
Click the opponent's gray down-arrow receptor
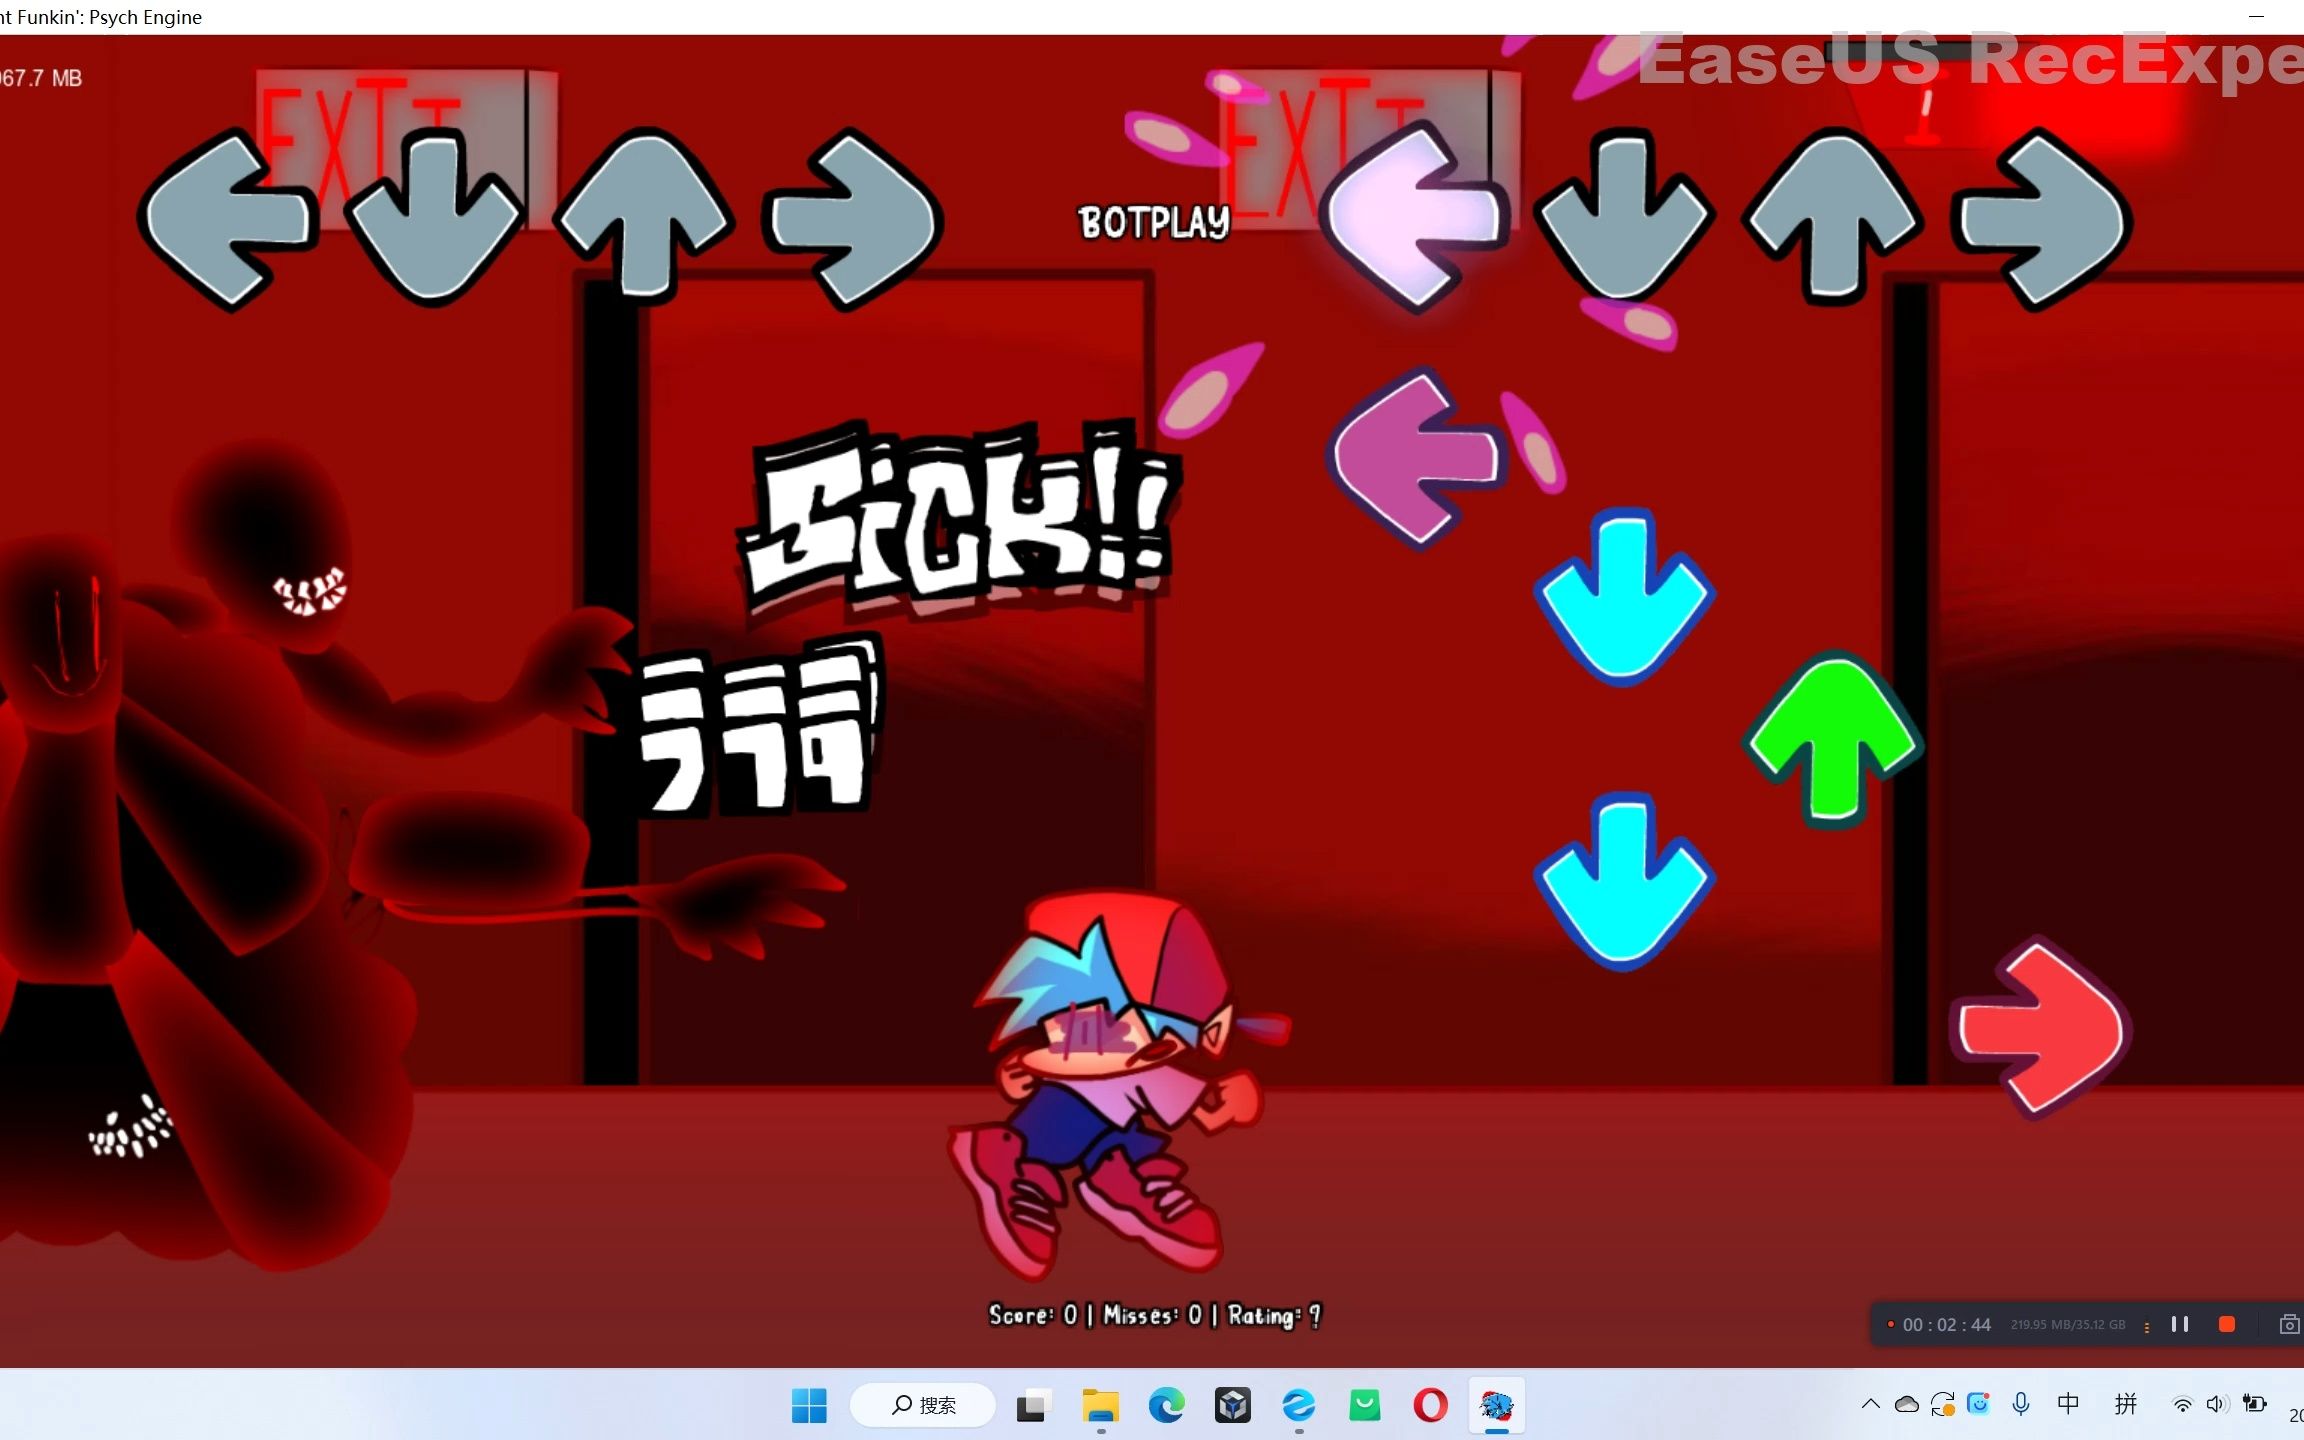434,218
